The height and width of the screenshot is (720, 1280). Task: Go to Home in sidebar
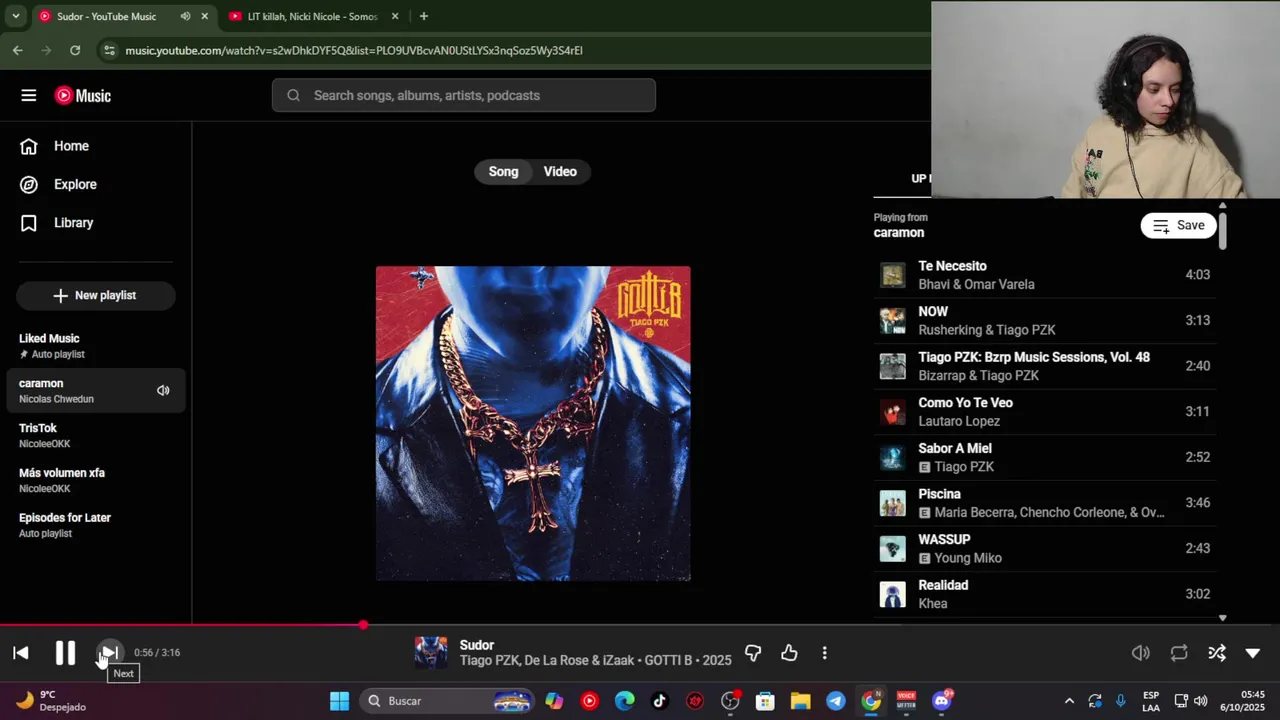click(71, 146)
